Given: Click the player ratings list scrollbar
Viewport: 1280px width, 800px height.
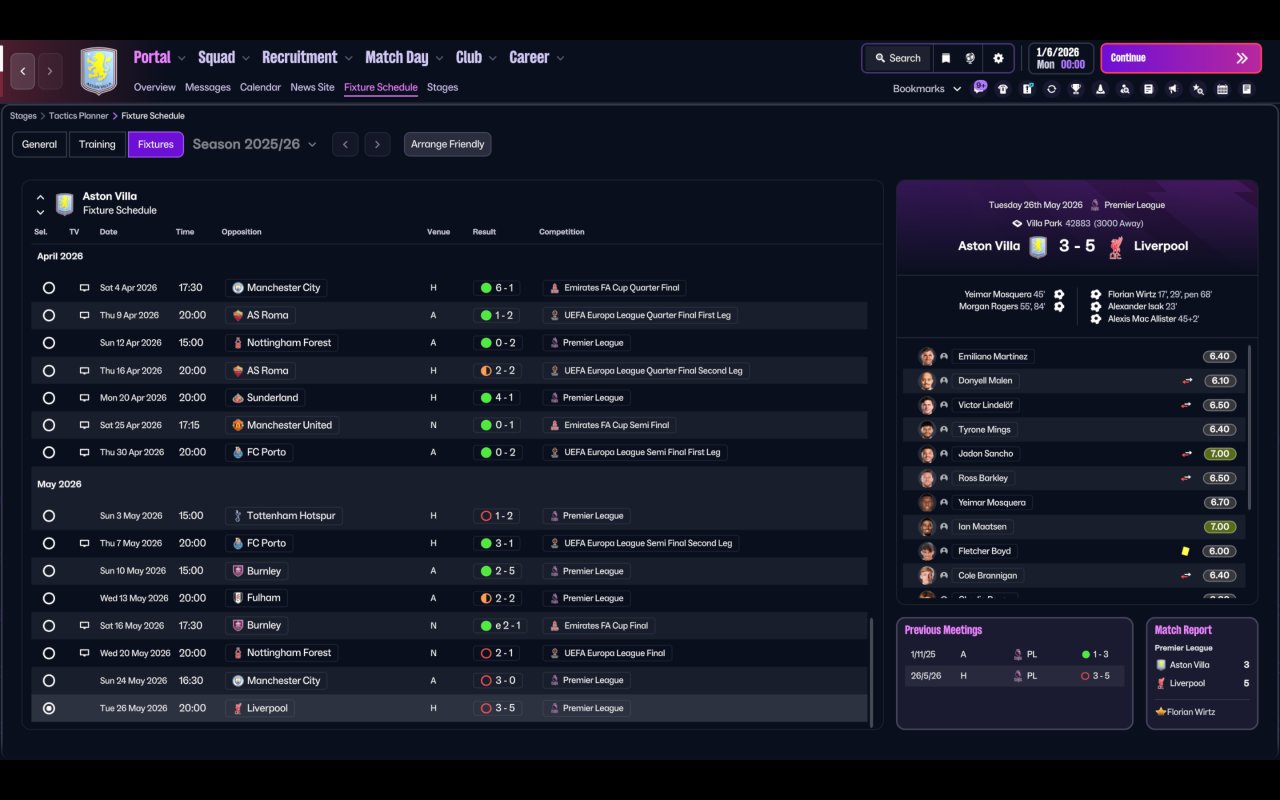Looking at the screenshot, I should tap(1250, 427).
